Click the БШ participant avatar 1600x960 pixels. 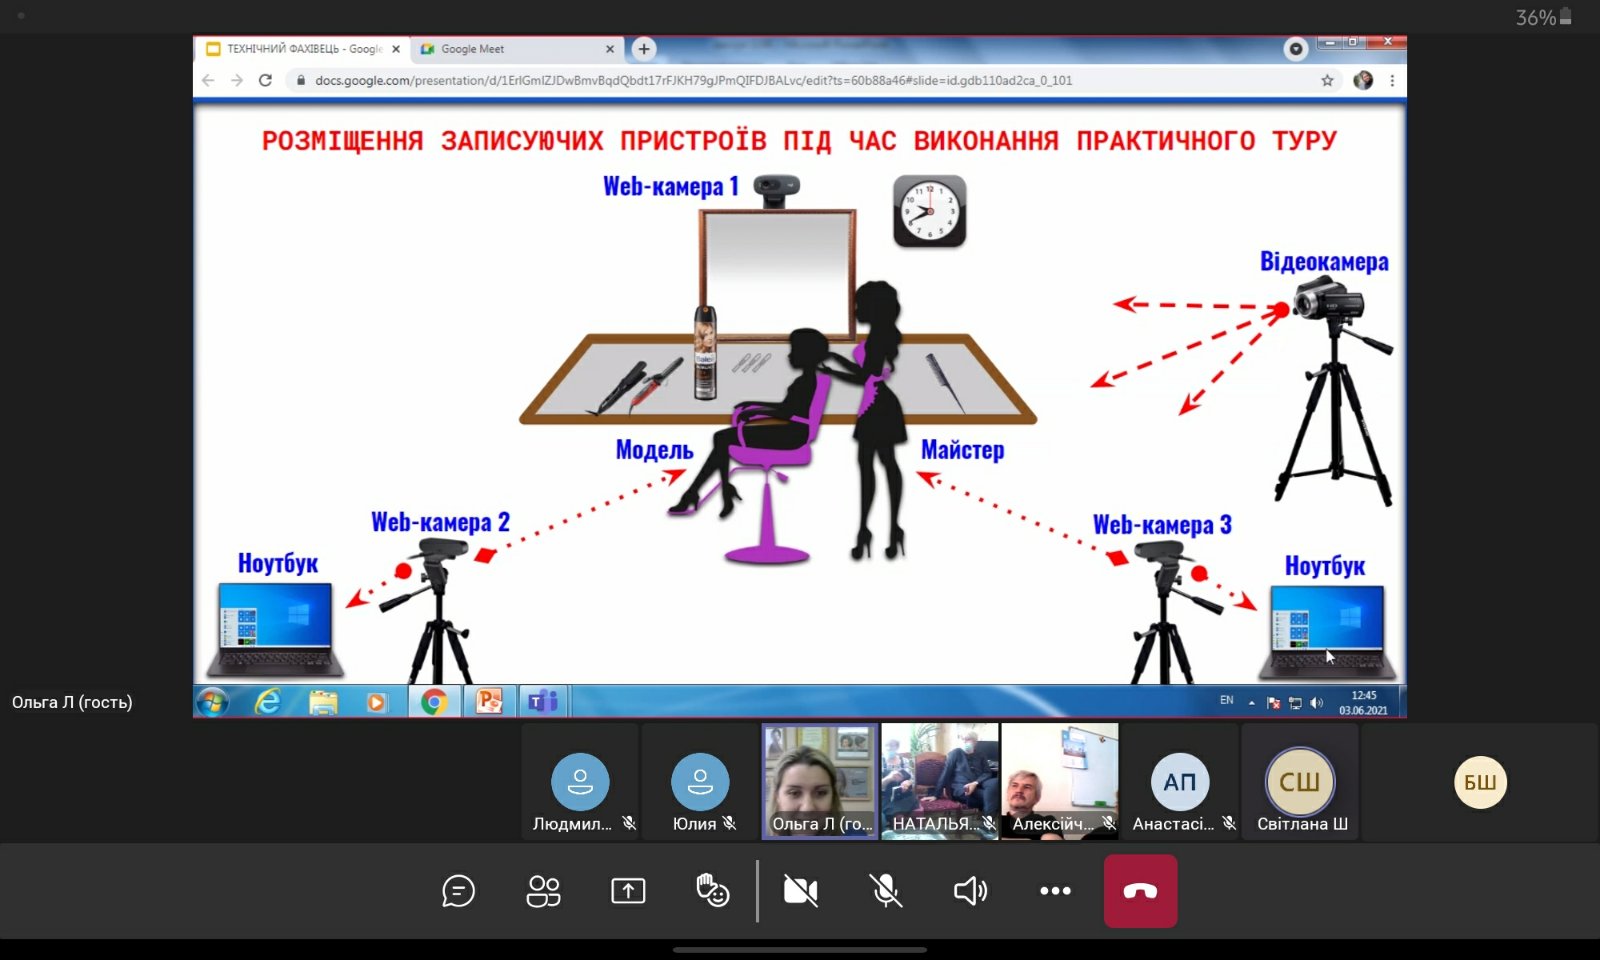(1480, 782)
